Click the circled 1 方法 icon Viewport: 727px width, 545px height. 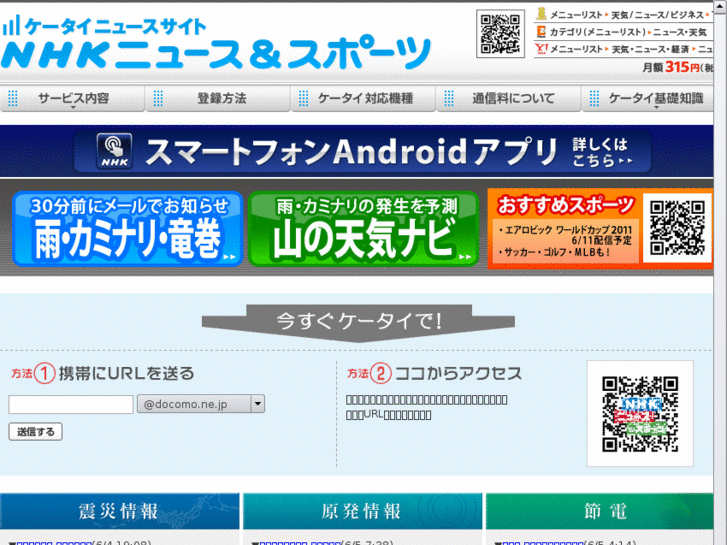(x=45, y=373)
